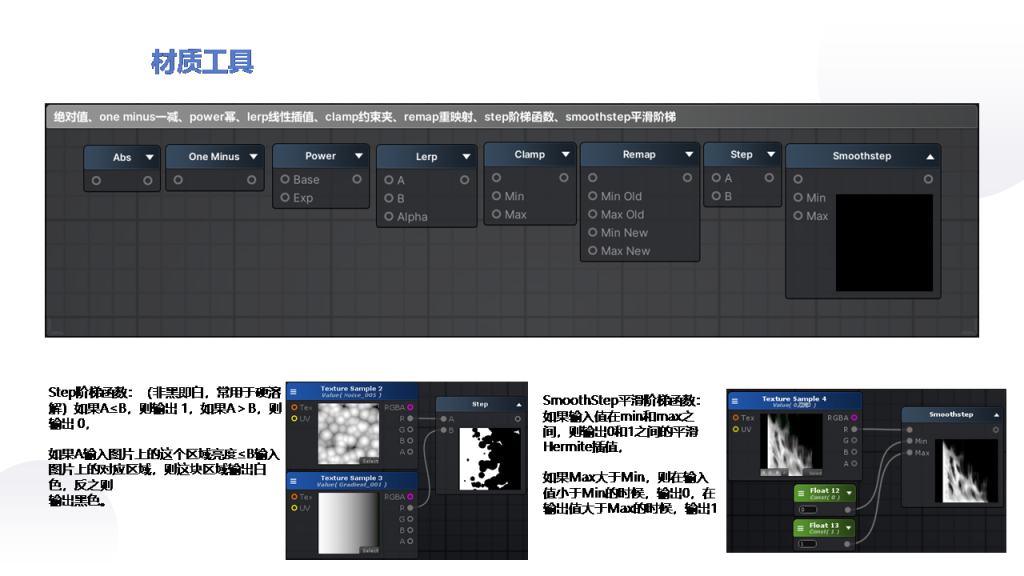Click the One Minus output port
This screenshot has width=1024, height=576.
click(x=251, y=180)
